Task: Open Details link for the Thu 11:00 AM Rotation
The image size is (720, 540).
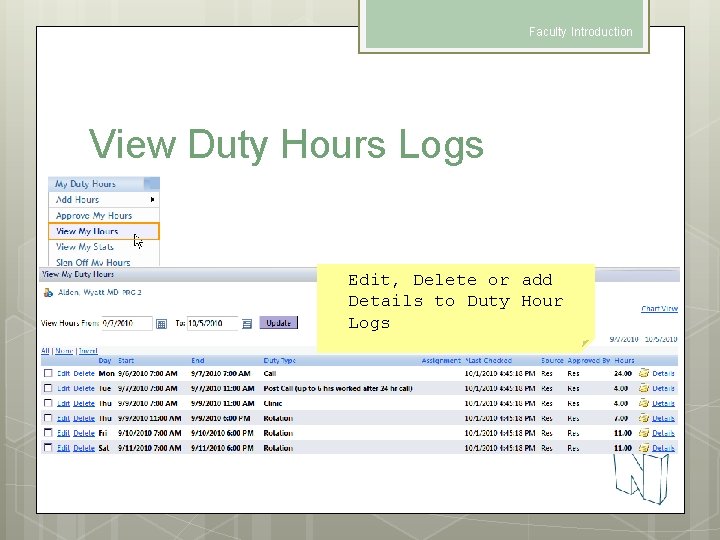Action: pos(664,418)
